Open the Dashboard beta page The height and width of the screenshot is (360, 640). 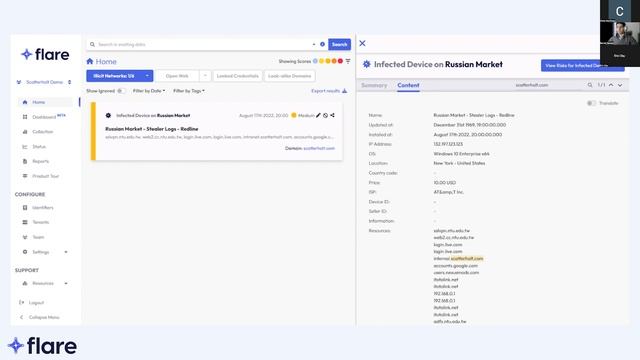pyautogui.click(x=44, y=117)
